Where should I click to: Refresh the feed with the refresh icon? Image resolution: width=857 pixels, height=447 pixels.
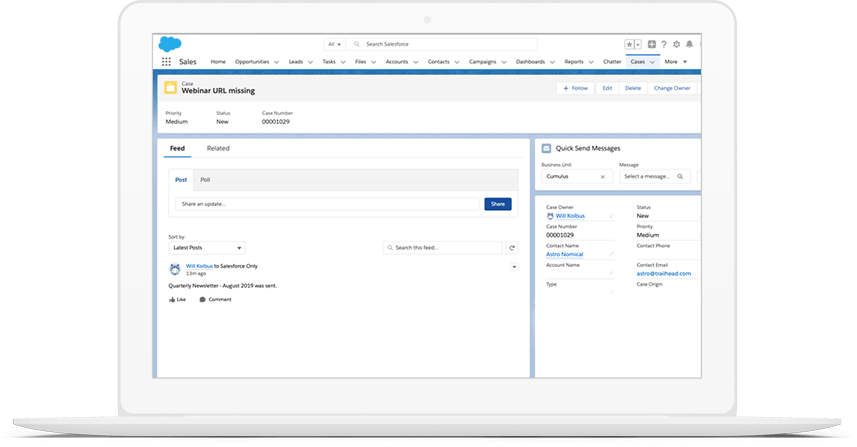[512, 247]
